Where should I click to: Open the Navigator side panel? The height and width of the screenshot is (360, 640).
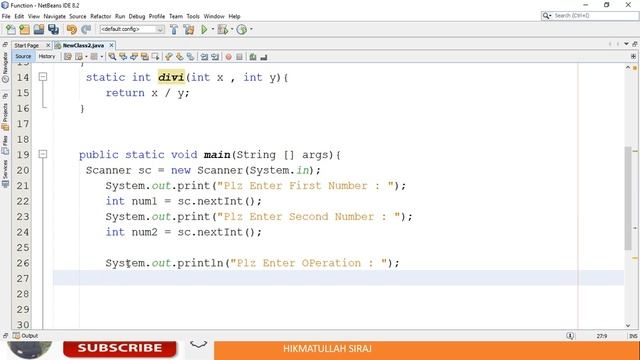[5, 67]
